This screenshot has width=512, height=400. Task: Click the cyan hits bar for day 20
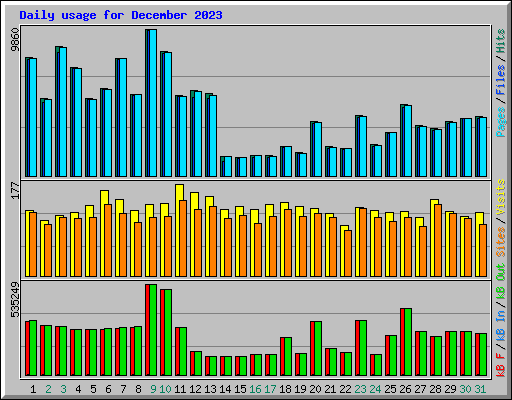318,149
